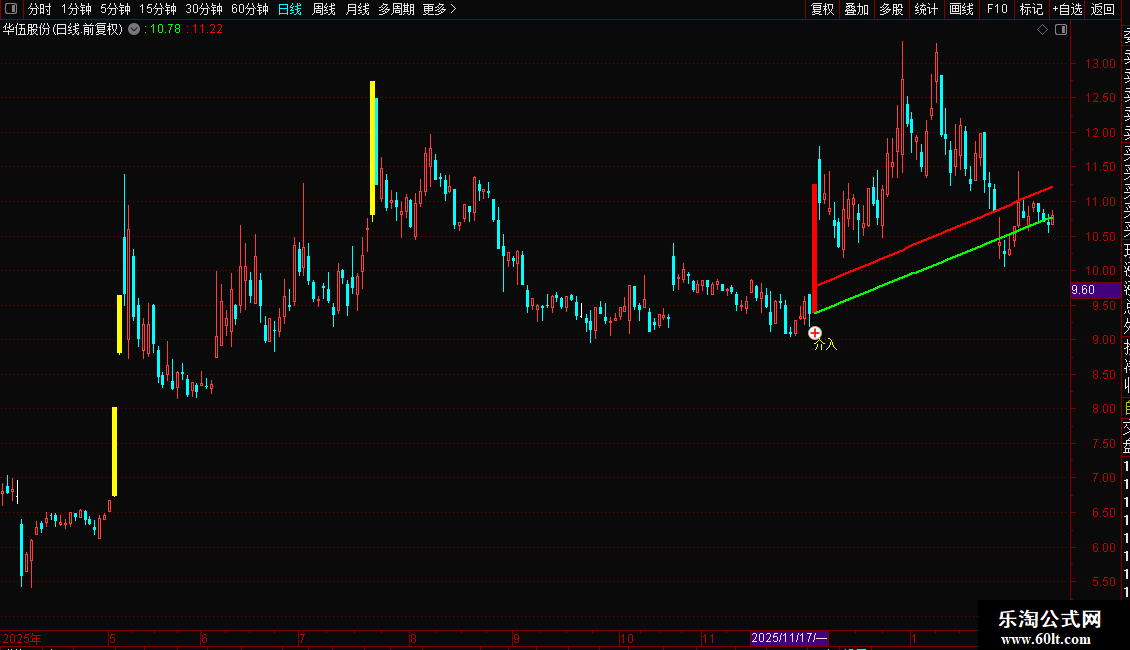Open the 多股 multi-stock view
The width and height of the screenshot is (1130, 650).
coord(891,9)
